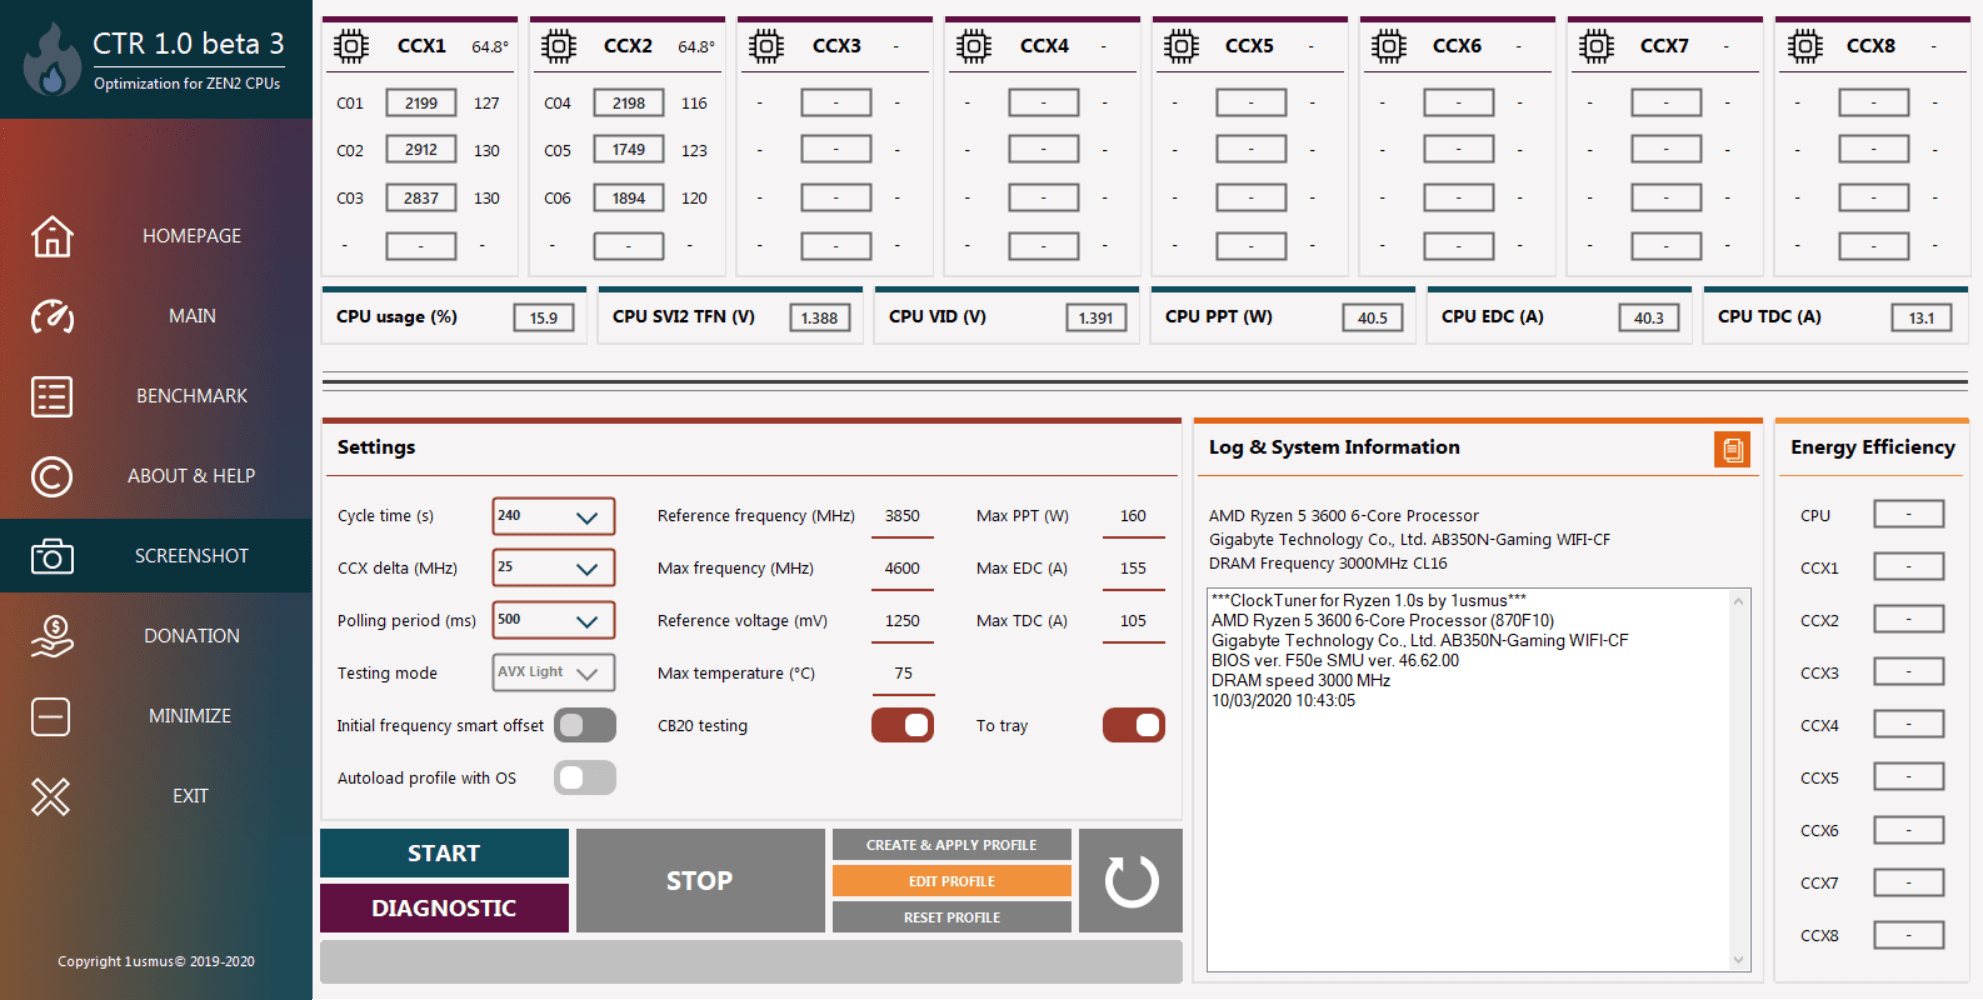Click the gray progress bar at bottom

click(x=751, y=962)
